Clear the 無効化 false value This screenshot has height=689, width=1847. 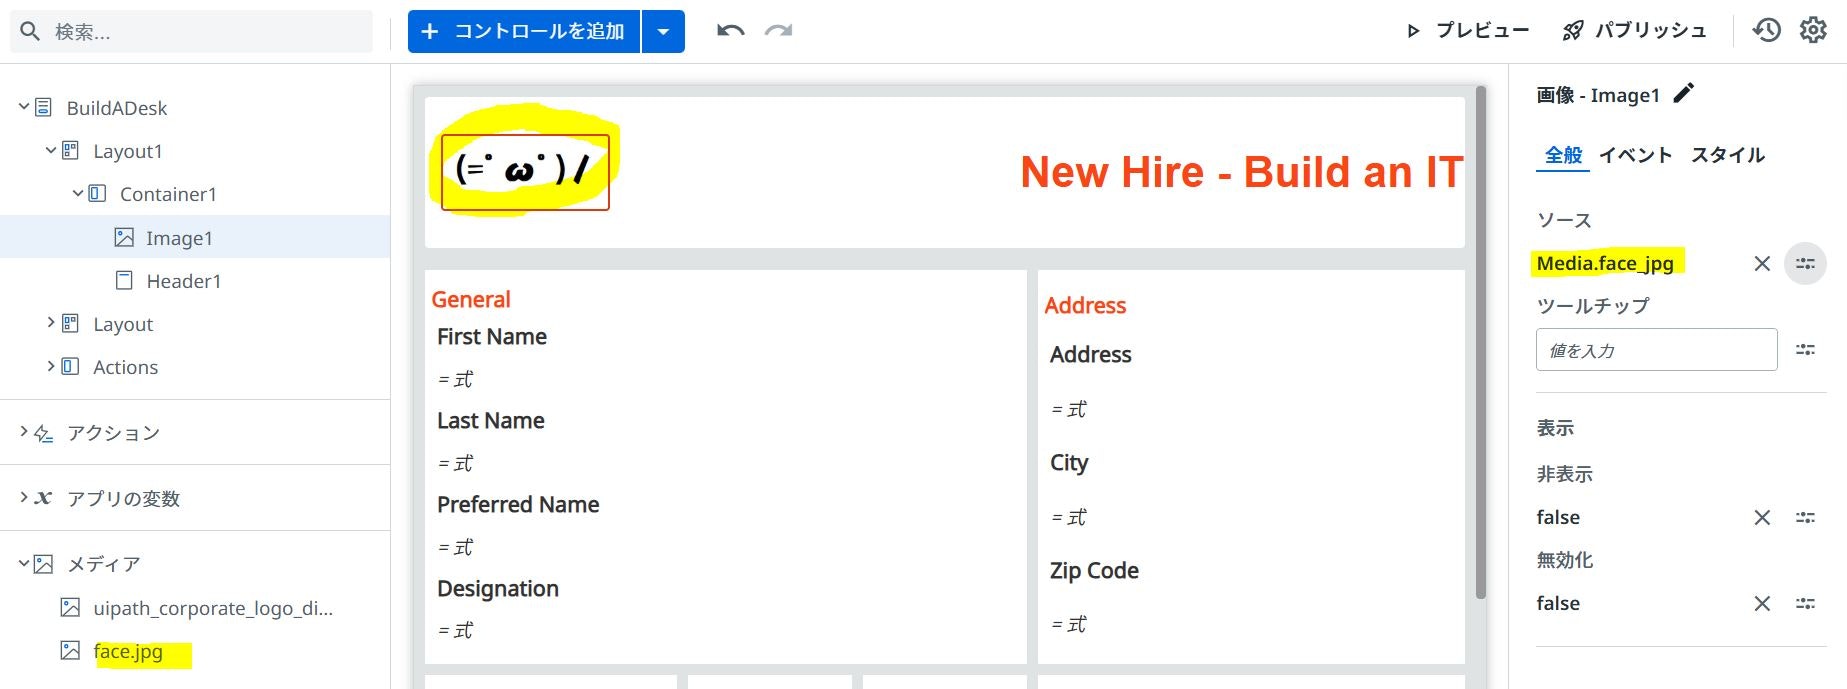coord(1762,603)
